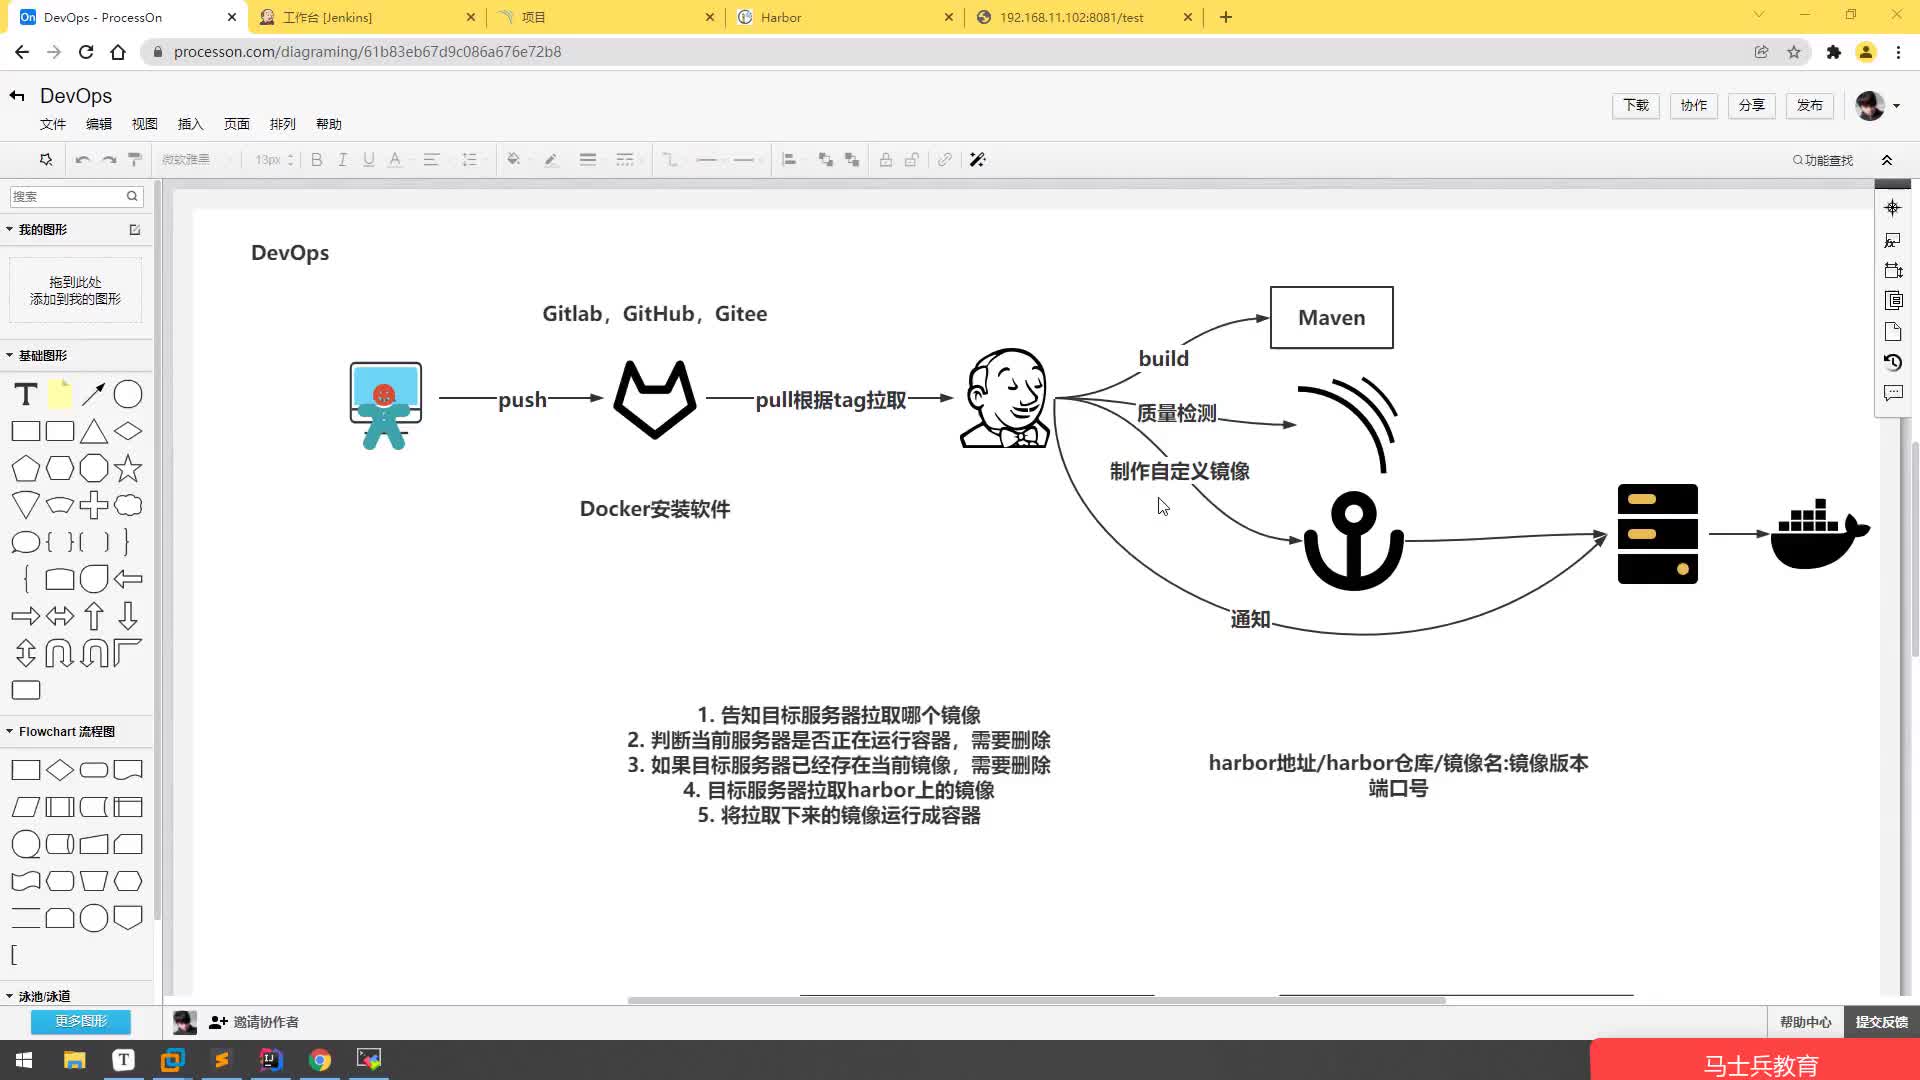Screen dimensions: 1920x1080
Task: Toggle bold text formatting
Action: click(317, 160)
